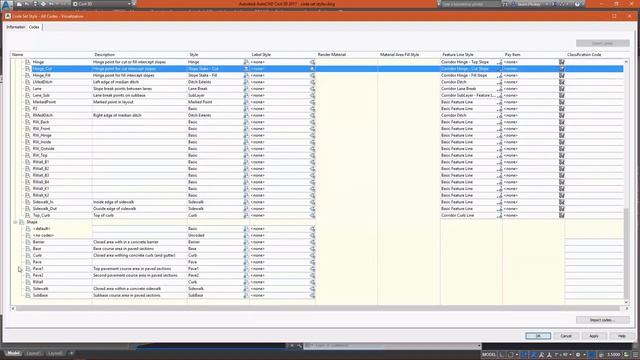Click pay item icon for Sidewalk_Out row
The width and height of the screenshot is (640, 360).
tap(562, 209)
